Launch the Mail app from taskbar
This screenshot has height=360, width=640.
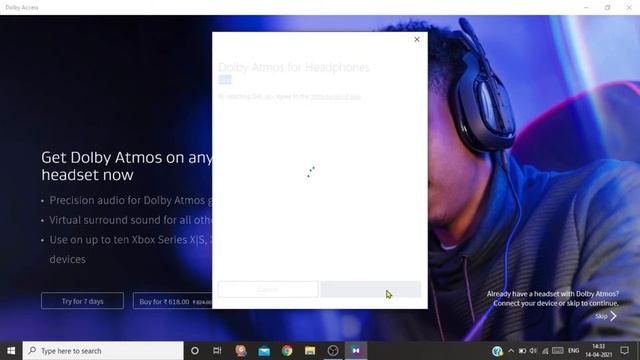264,351
